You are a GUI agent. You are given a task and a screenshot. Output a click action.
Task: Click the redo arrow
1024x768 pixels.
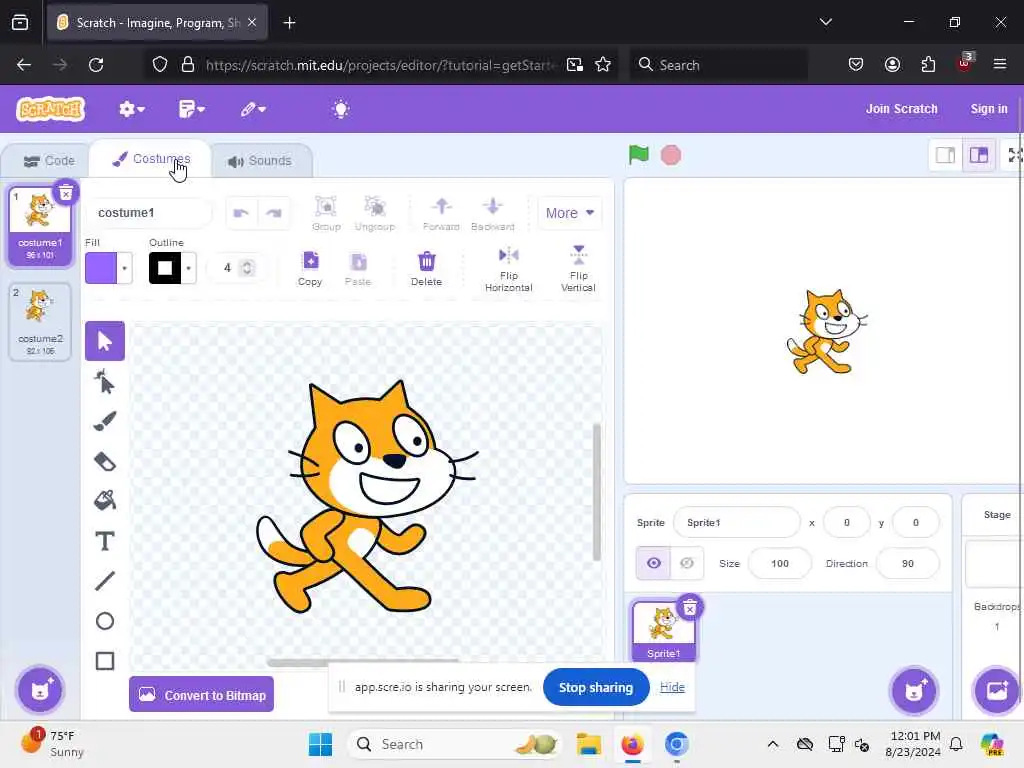click(274, 213)
